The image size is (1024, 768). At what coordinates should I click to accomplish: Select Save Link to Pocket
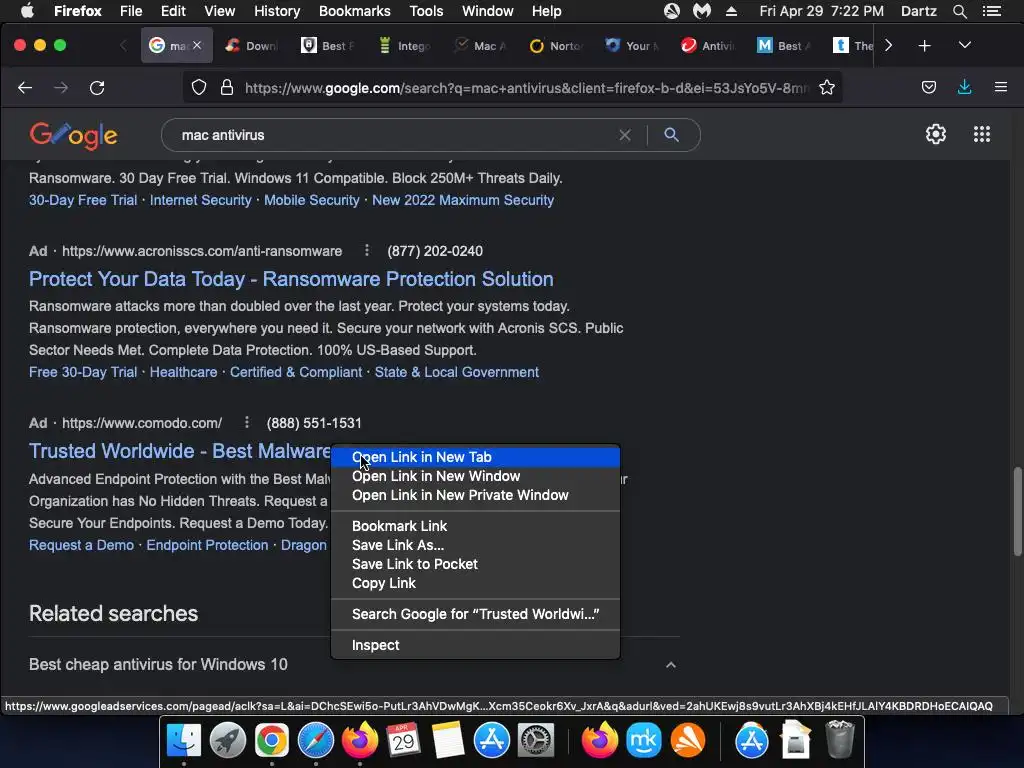click(475, 564)
